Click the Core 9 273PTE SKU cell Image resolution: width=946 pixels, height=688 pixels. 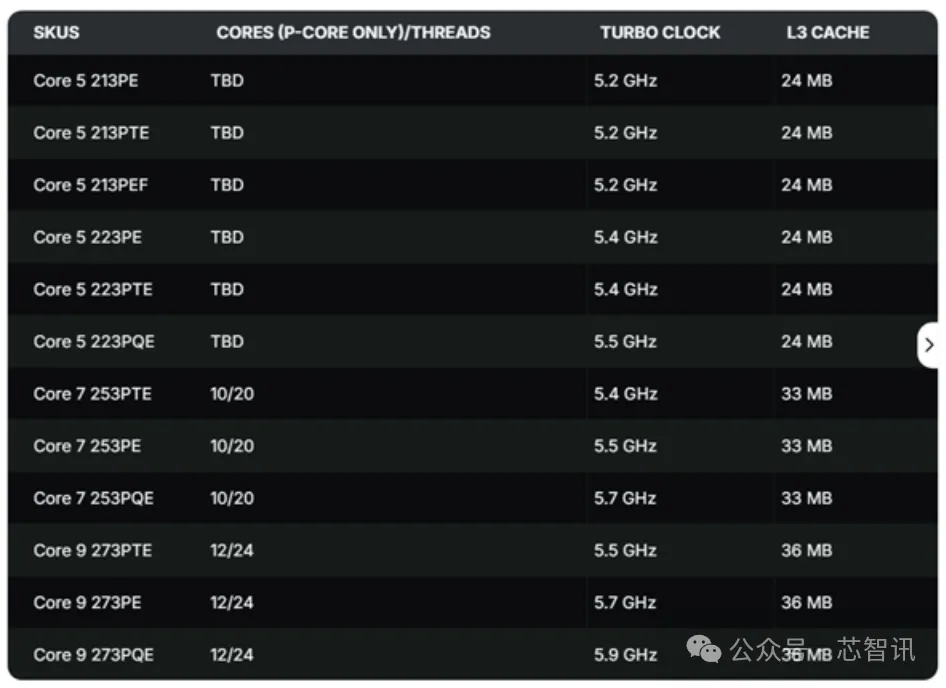[x=93, y=550]
